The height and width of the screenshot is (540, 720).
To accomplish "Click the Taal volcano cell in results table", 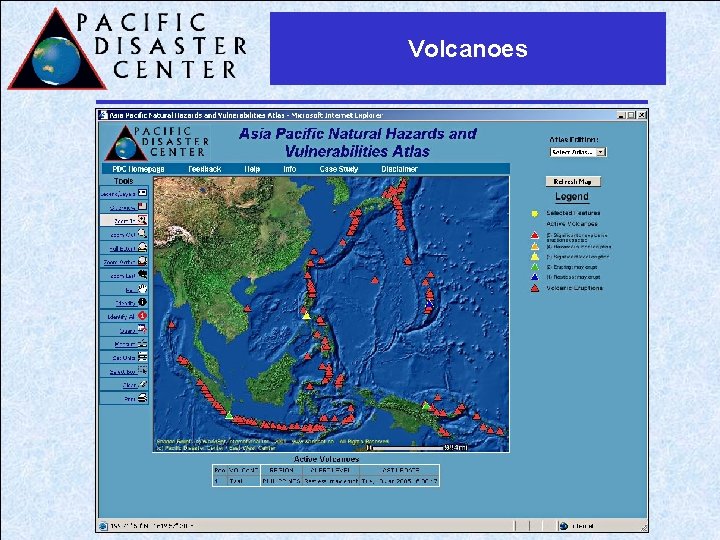I will [x=243, y=481].
